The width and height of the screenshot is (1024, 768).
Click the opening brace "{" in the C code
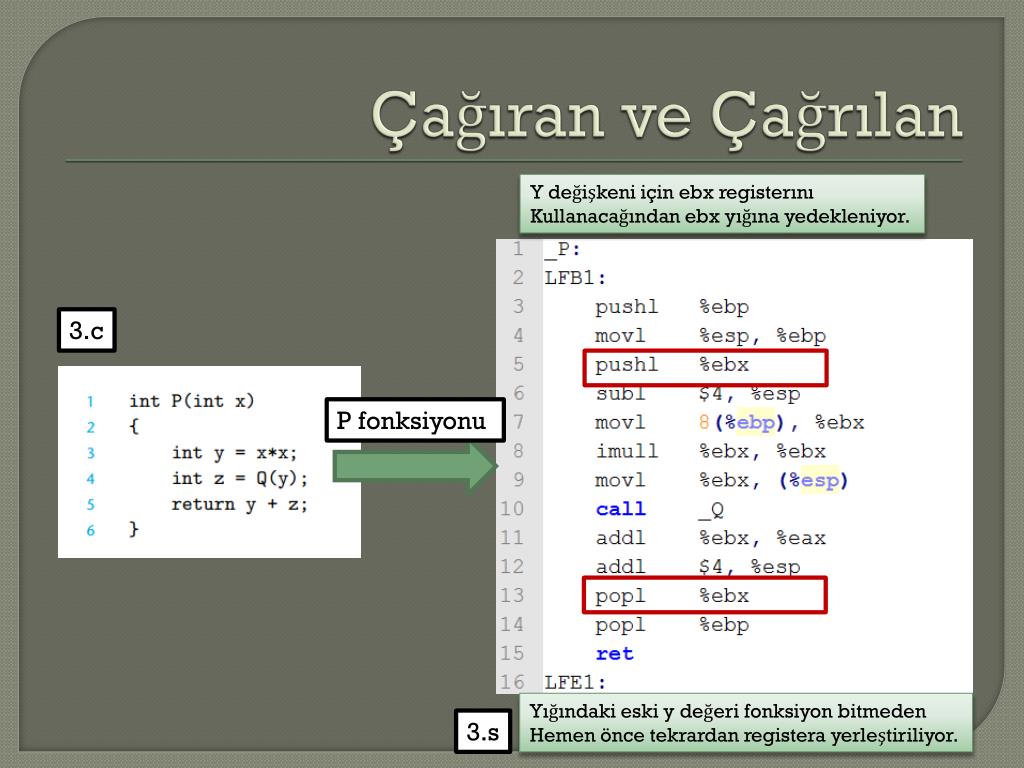pyautogui.click(x=134, y=426)
